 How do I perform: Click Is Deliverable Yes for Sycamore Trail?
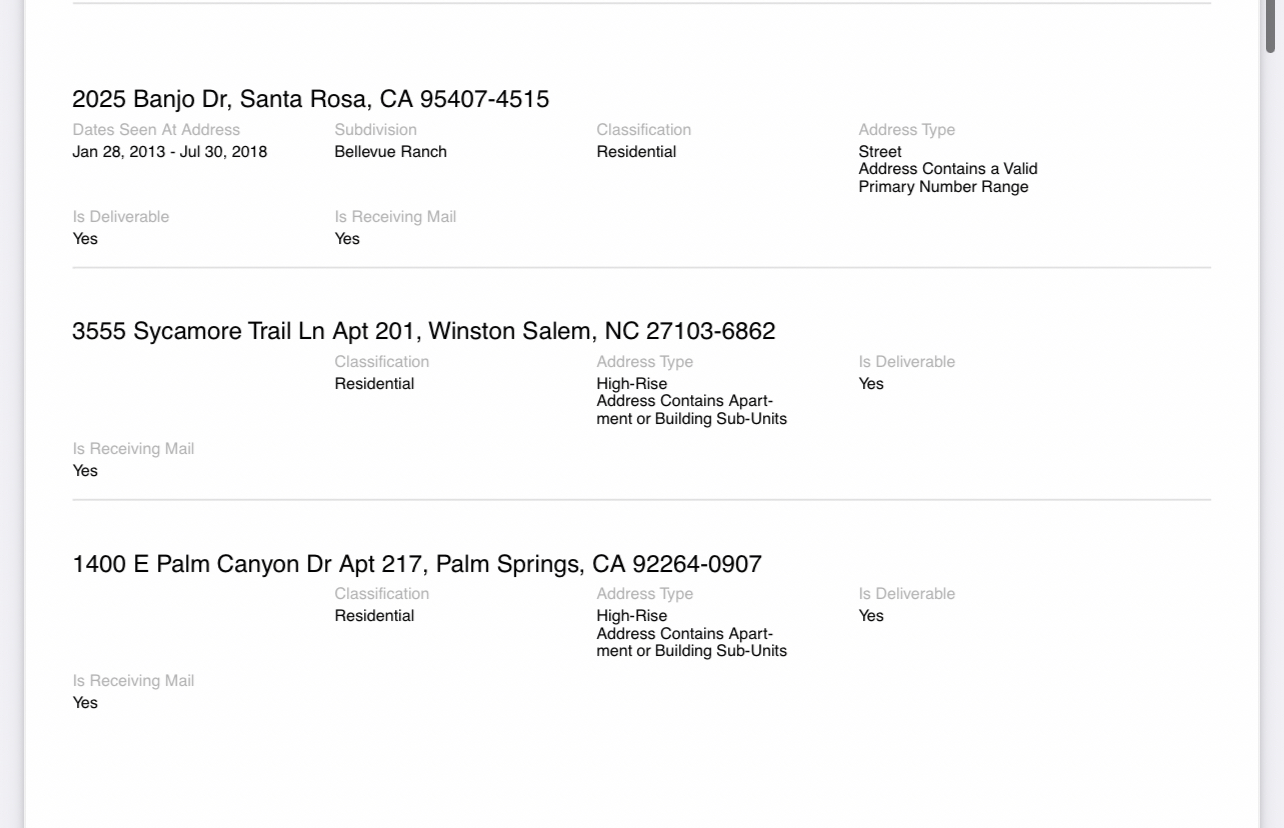[871, 384]
